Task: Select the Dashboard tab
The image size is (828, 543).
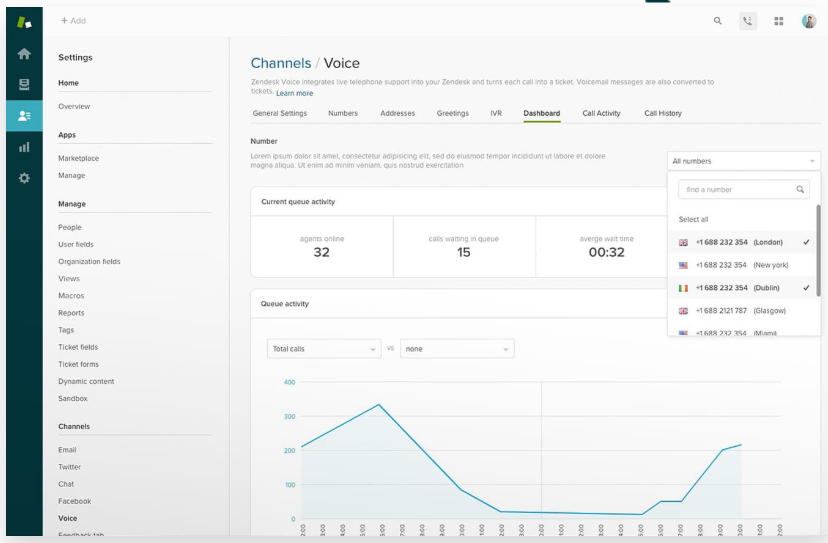Action: (x=541, y=113)
